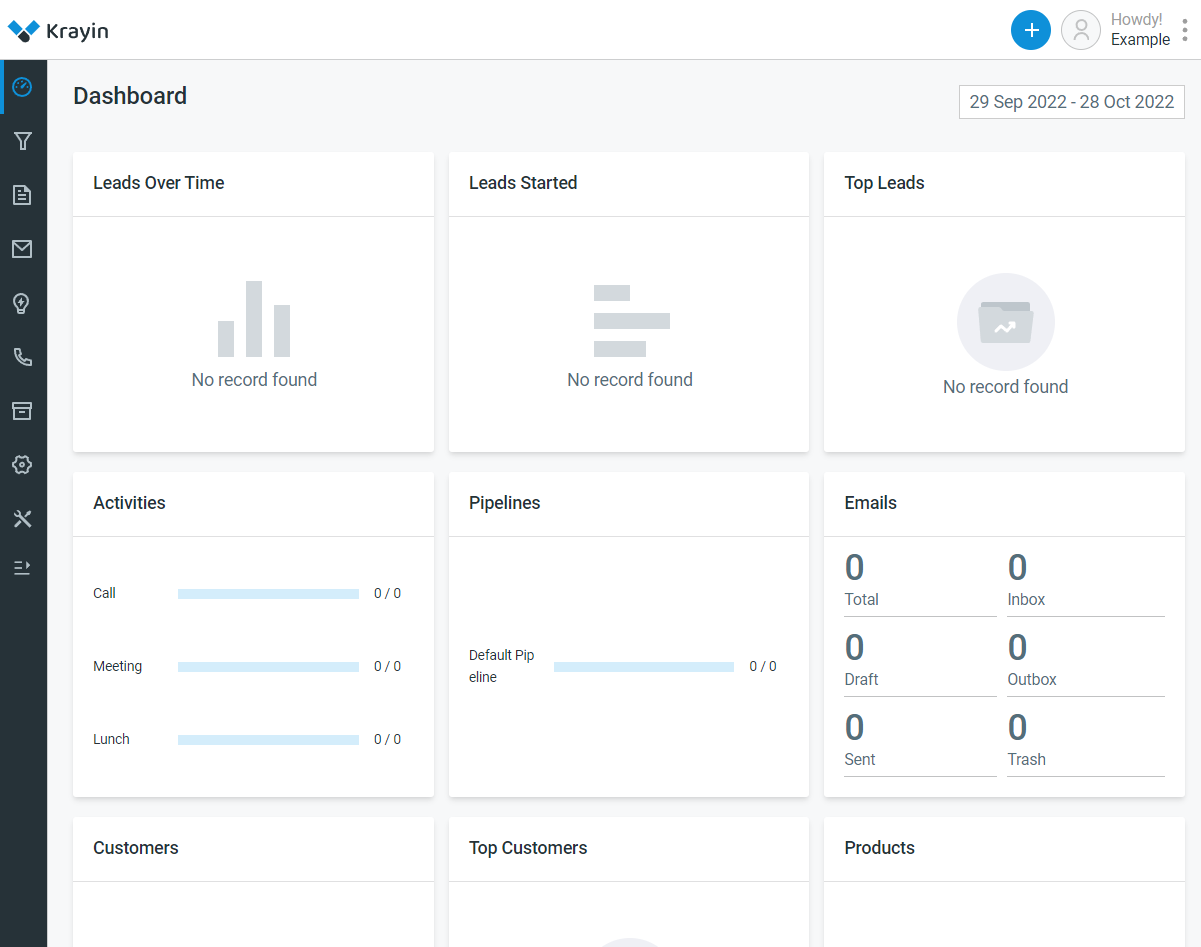This screenshot has width=1201, height=947.
Task: Select the Inbox email count
Action: click(x=1017, y=568)
